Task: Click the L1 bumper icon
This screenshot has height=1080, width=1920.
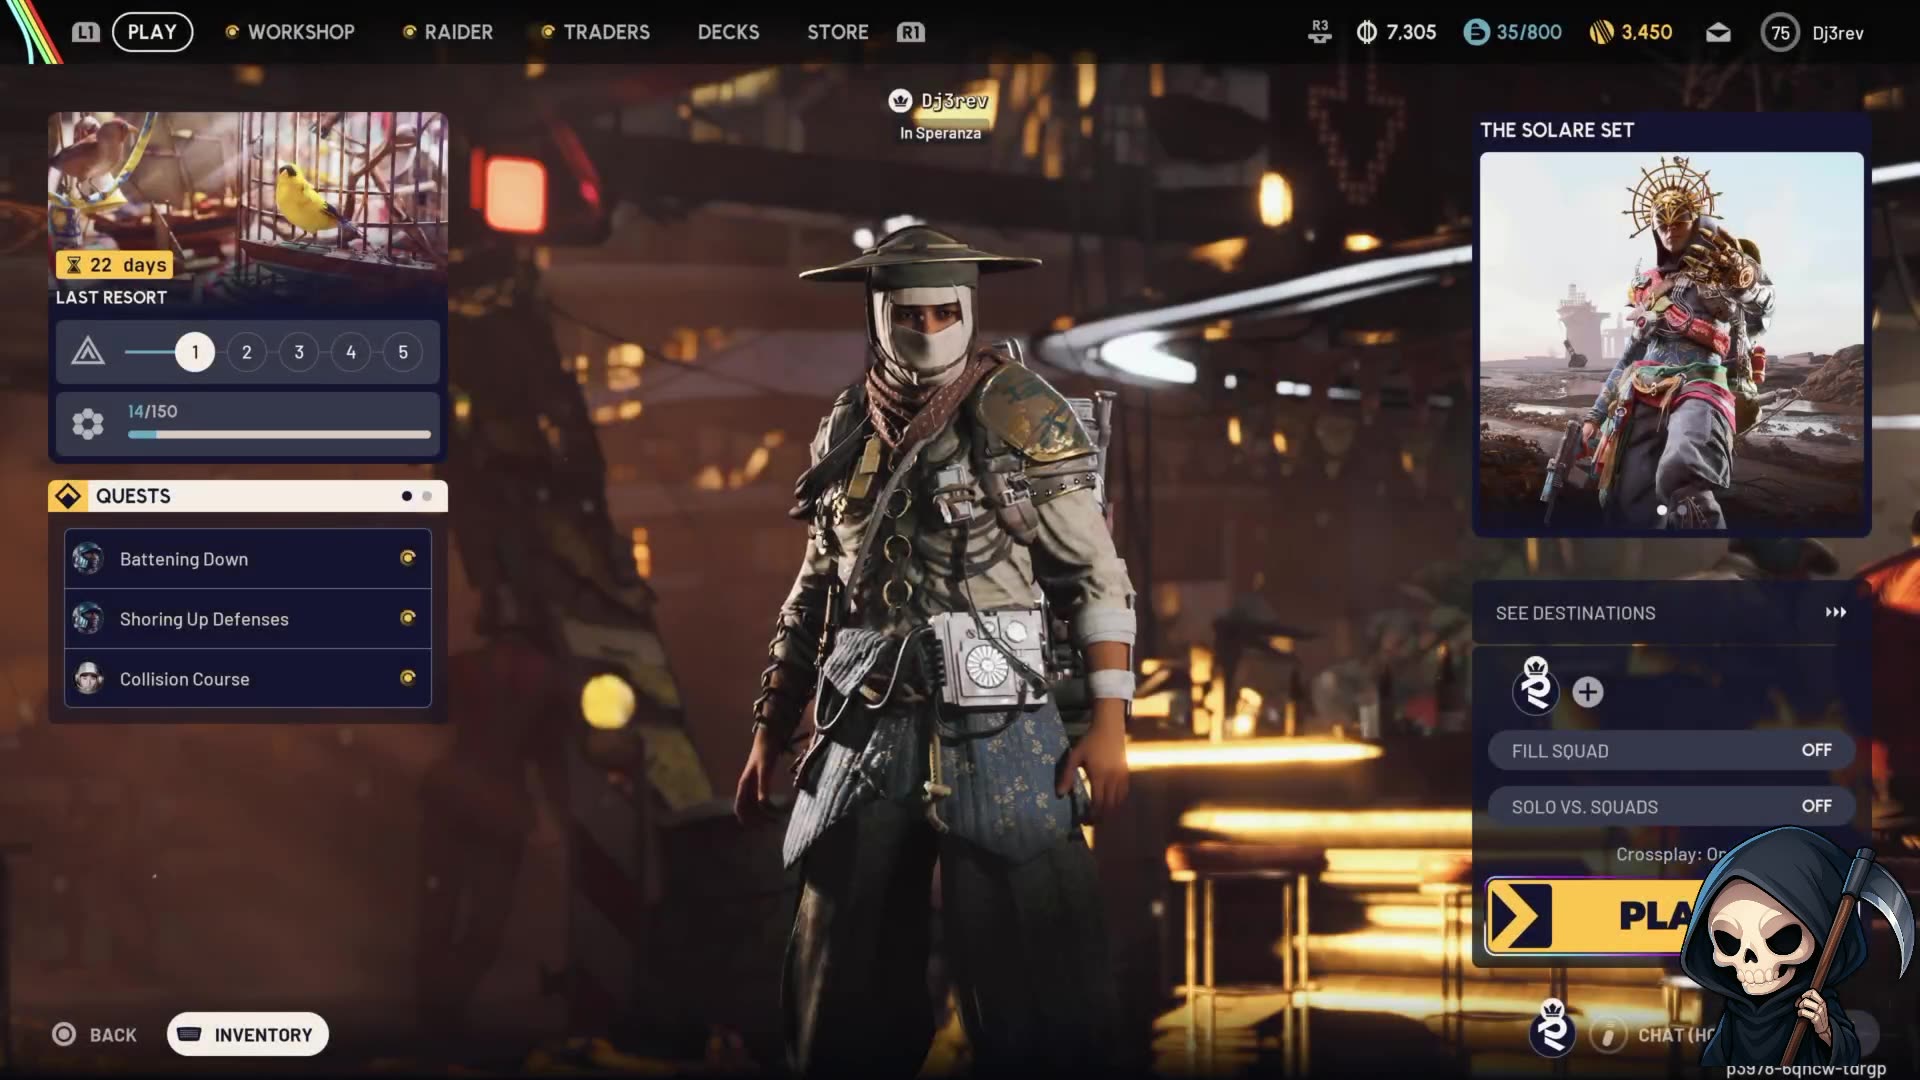Action: coord(86,32)
